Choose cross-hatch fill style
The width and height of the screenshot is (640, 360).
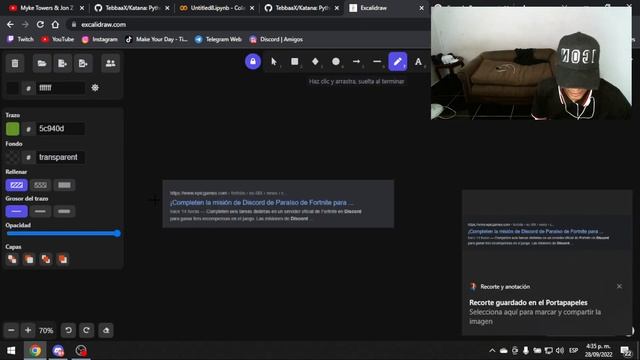tap(40, 185)
